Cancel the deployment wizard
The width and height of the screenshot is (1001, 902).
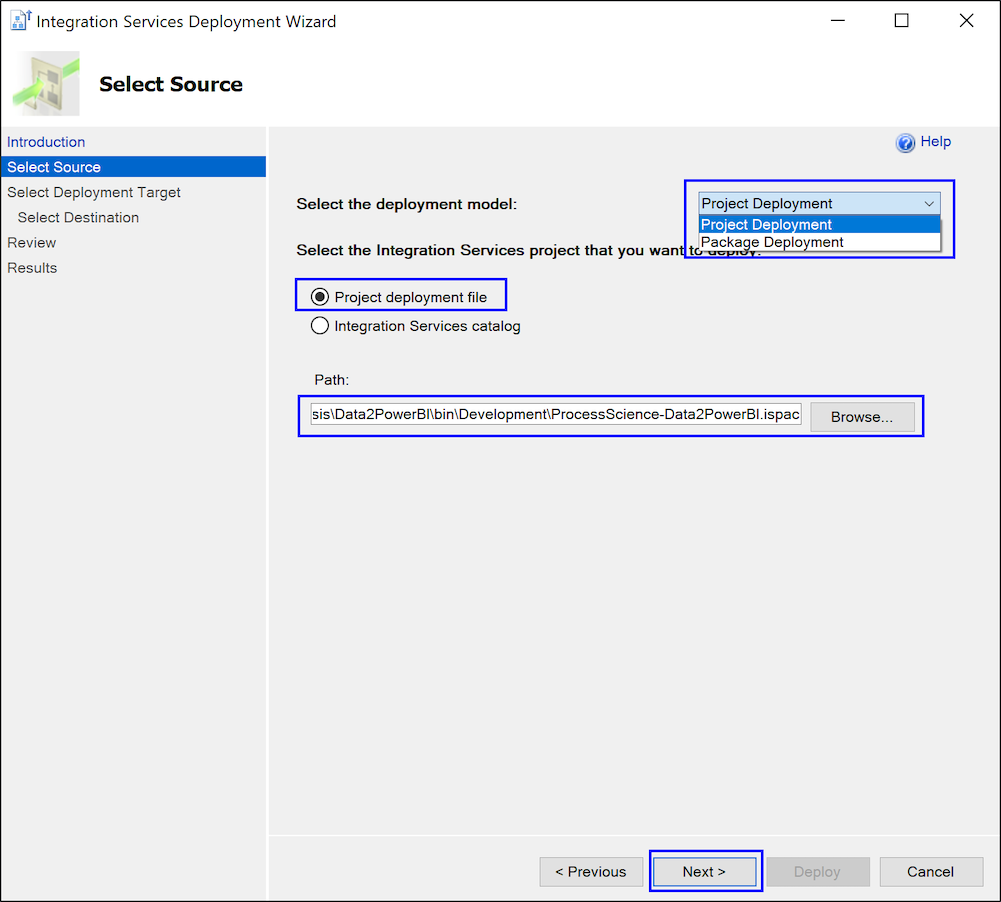[x=930, y=871]
